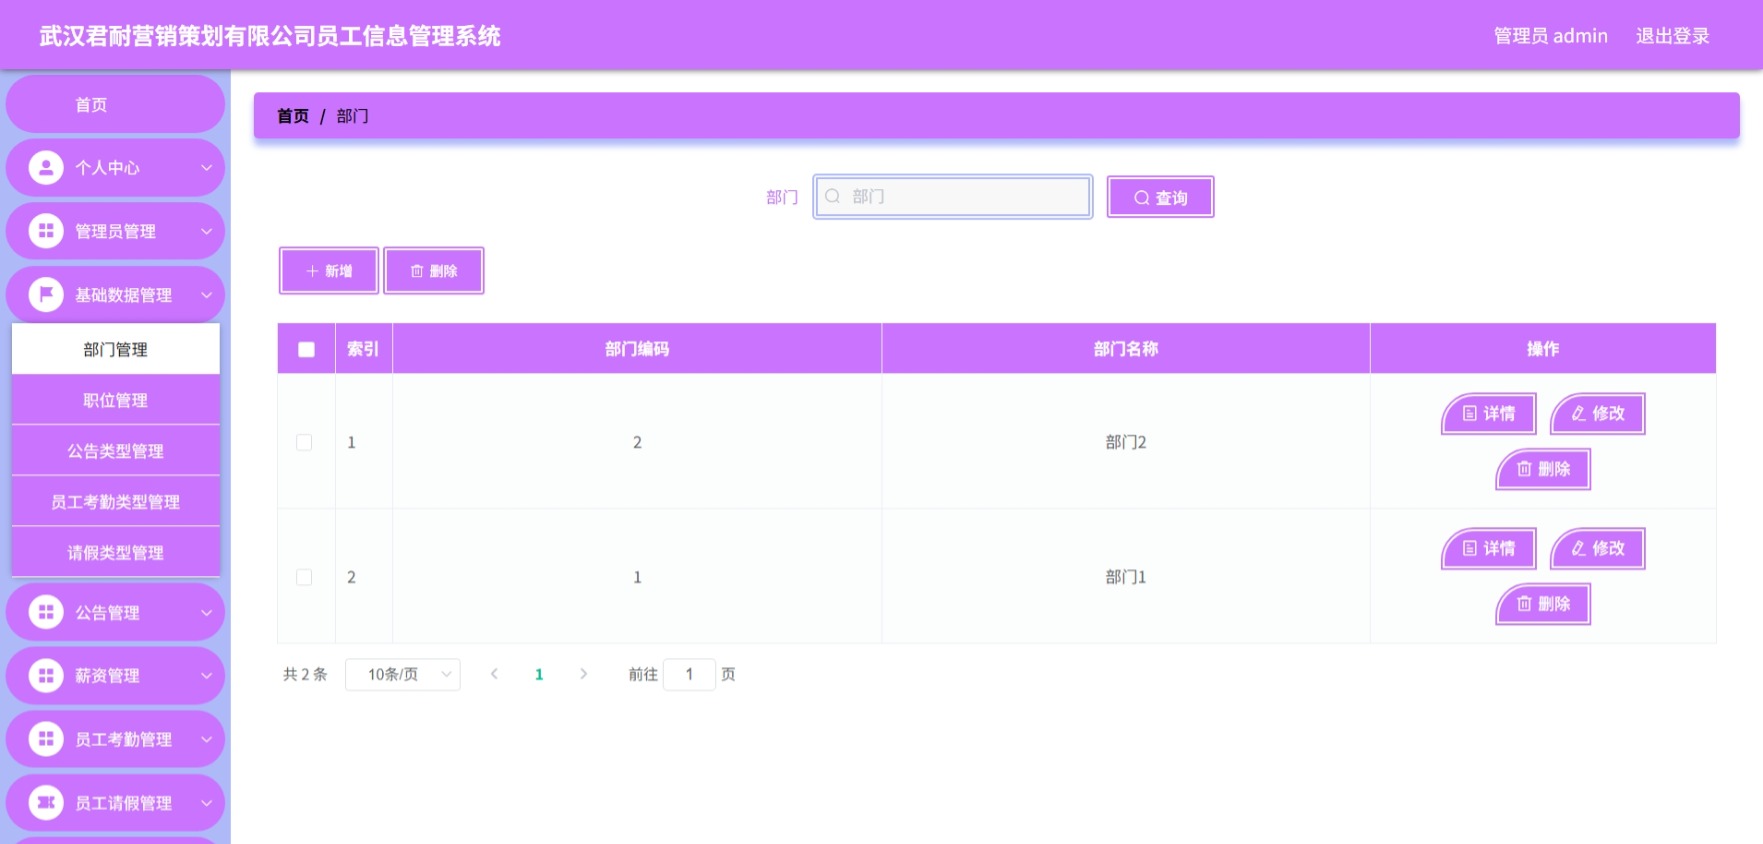Expand the 个人中心 menu chevron
The width and height of the screenshot is (1763, 844).
pyautogui.click(x=206, y=167)
